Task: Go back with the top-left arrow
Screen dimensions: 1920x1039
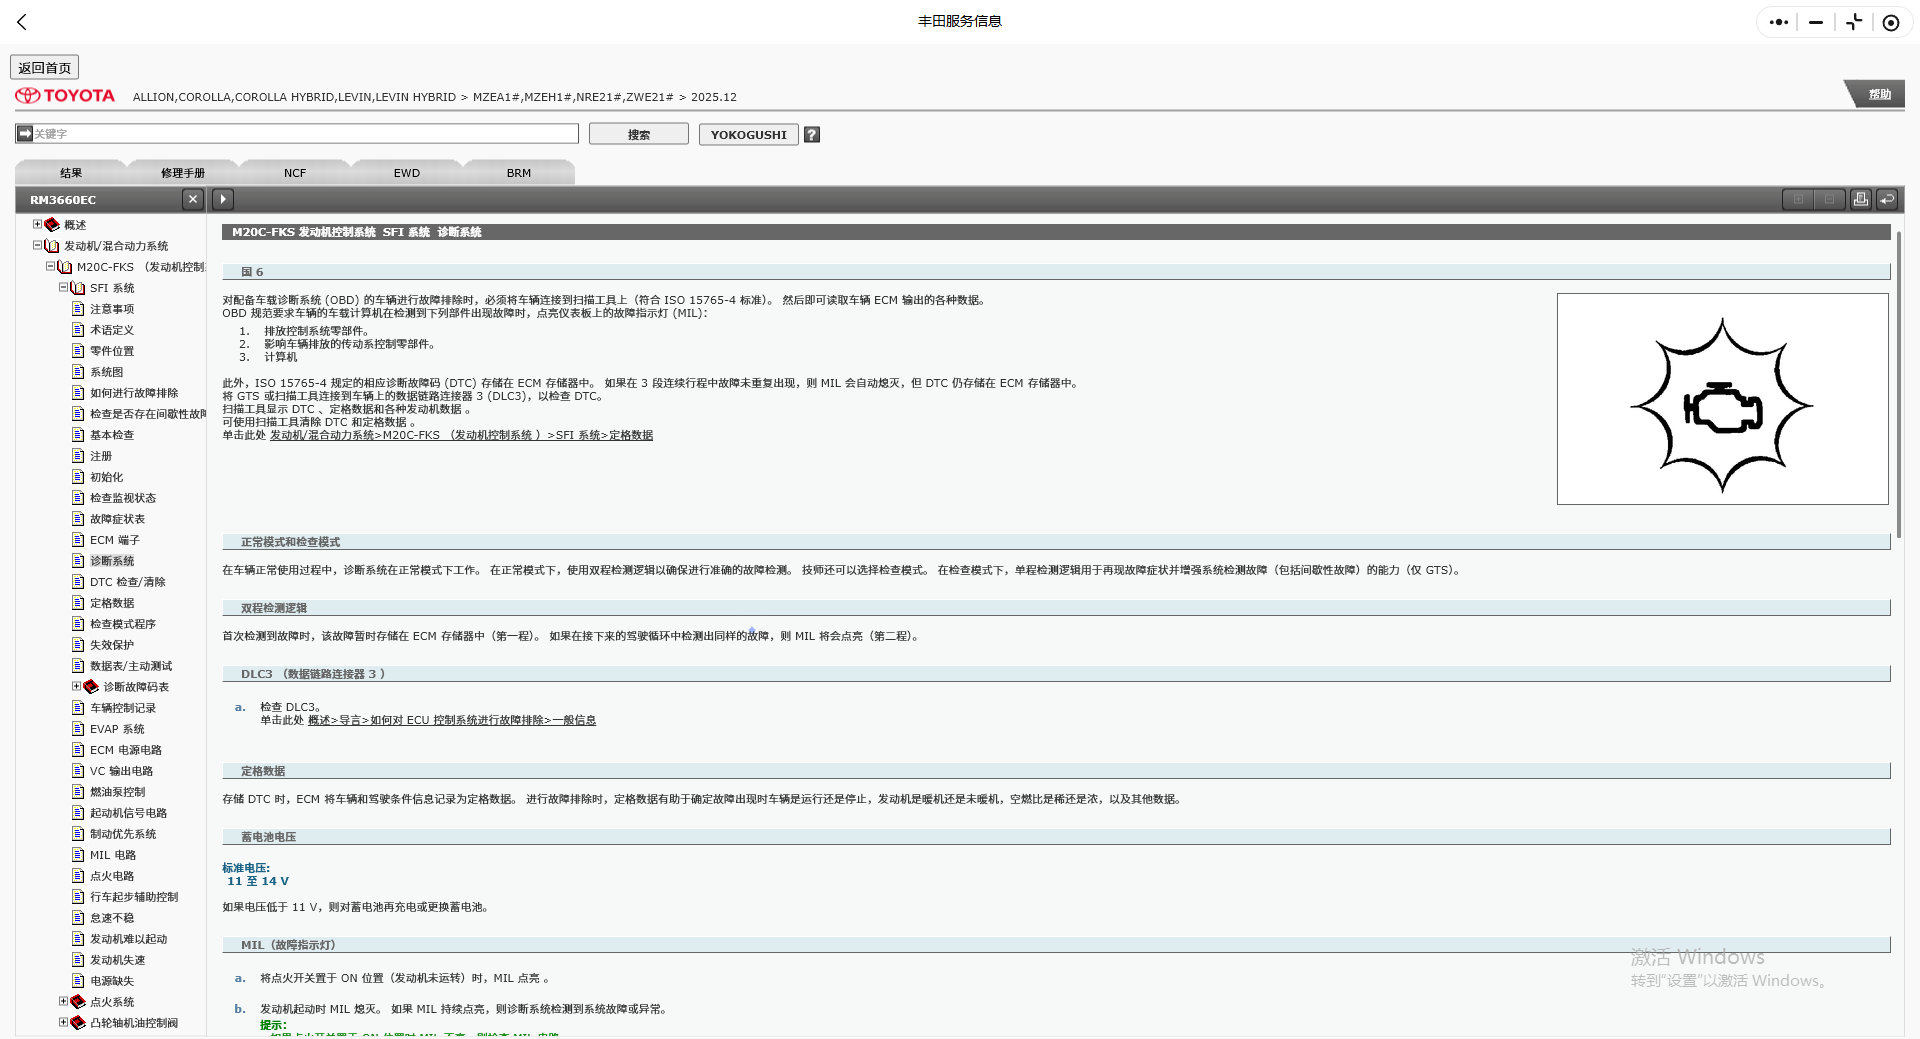Action: (22, 22)
